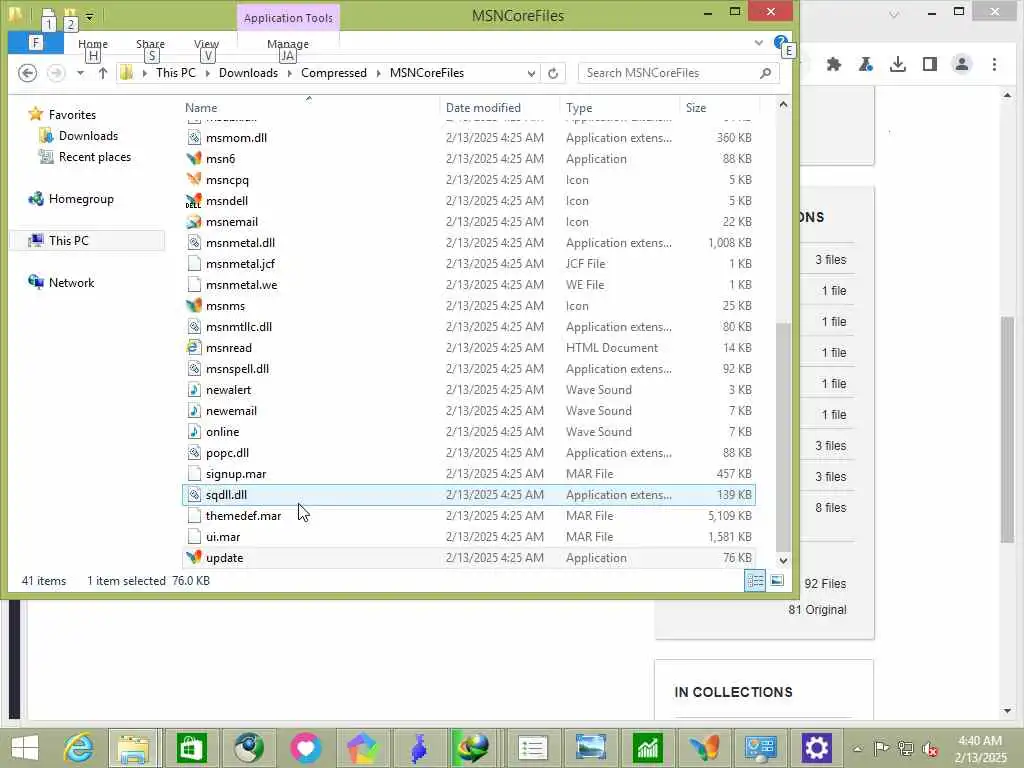The width and height of the screenshot is (1024, 768).
Task: Select the newemail wave sound icon
Action: pos(194,411)
